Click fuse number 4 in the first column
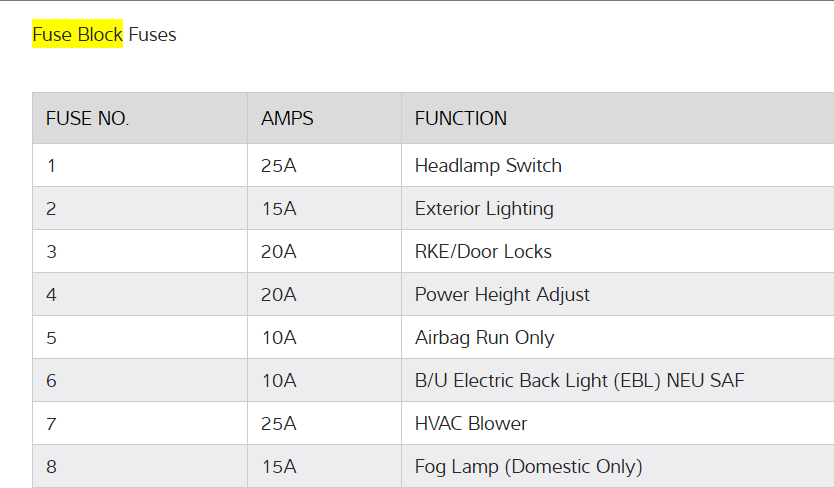834x488 pixels. pyautogui.click(x=51, y=295)
